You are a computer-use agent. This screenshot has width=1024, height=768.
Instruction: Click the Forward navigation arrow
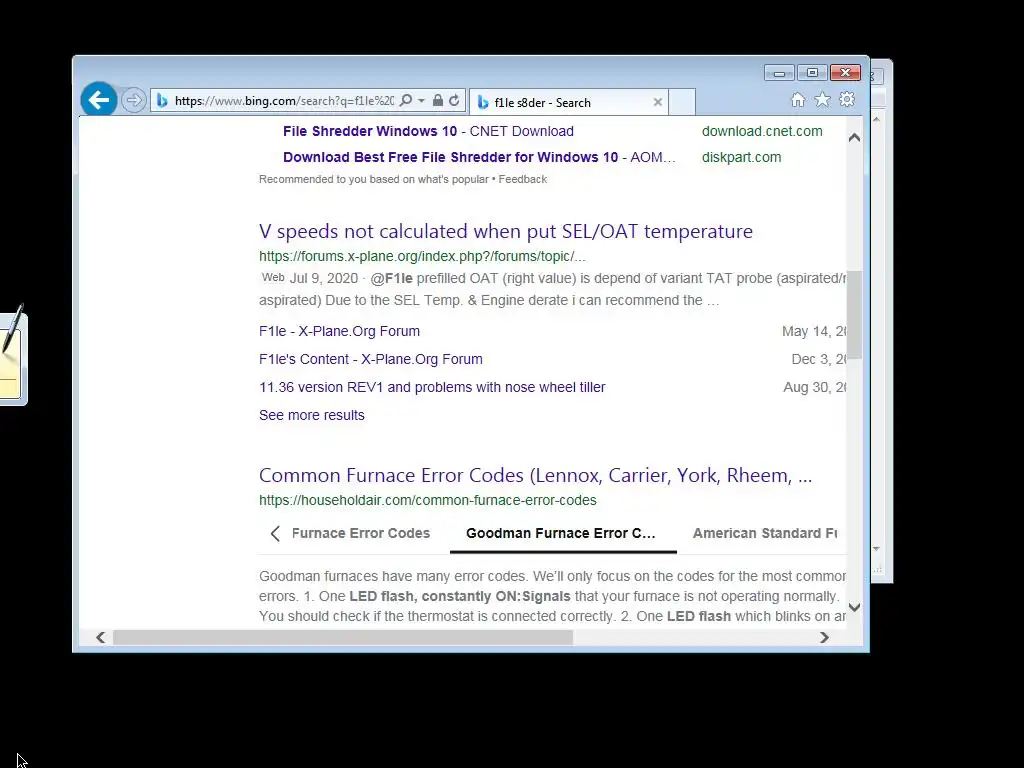click(133, 101)
